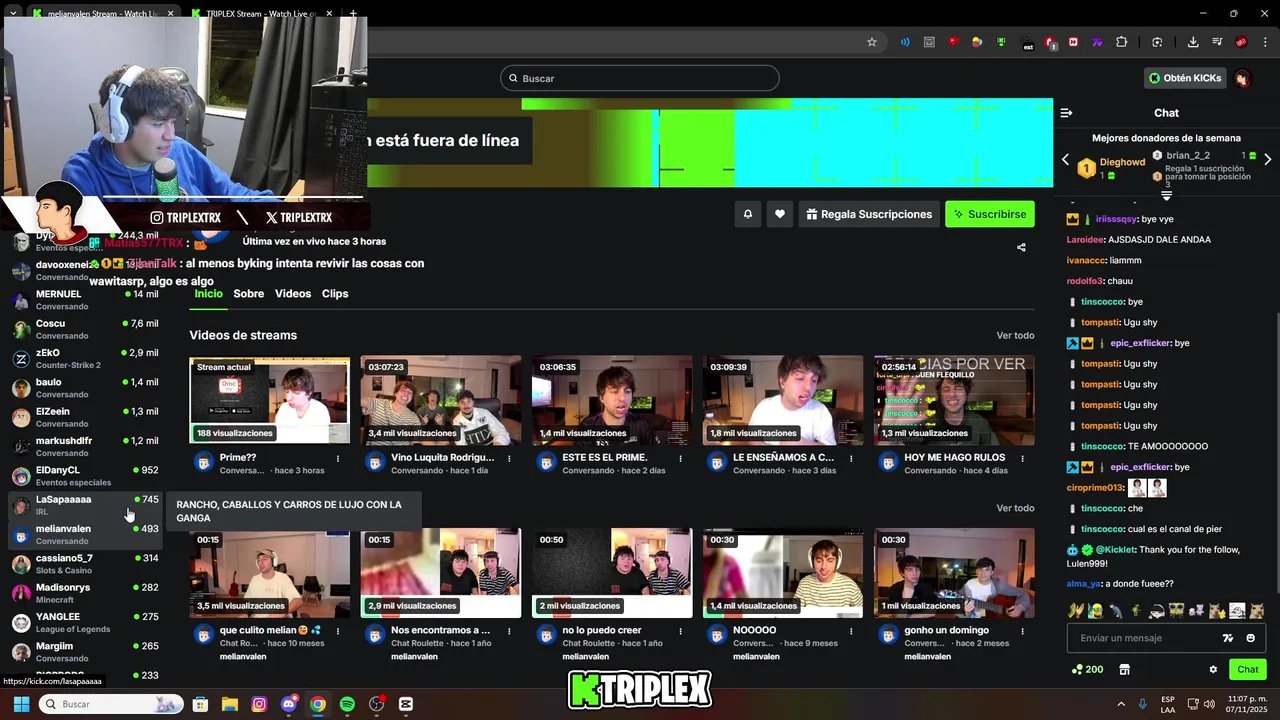Screen dimensions: 1280x720
Task: Bookmark page with the star icon
Action: (x=872, y=42)
